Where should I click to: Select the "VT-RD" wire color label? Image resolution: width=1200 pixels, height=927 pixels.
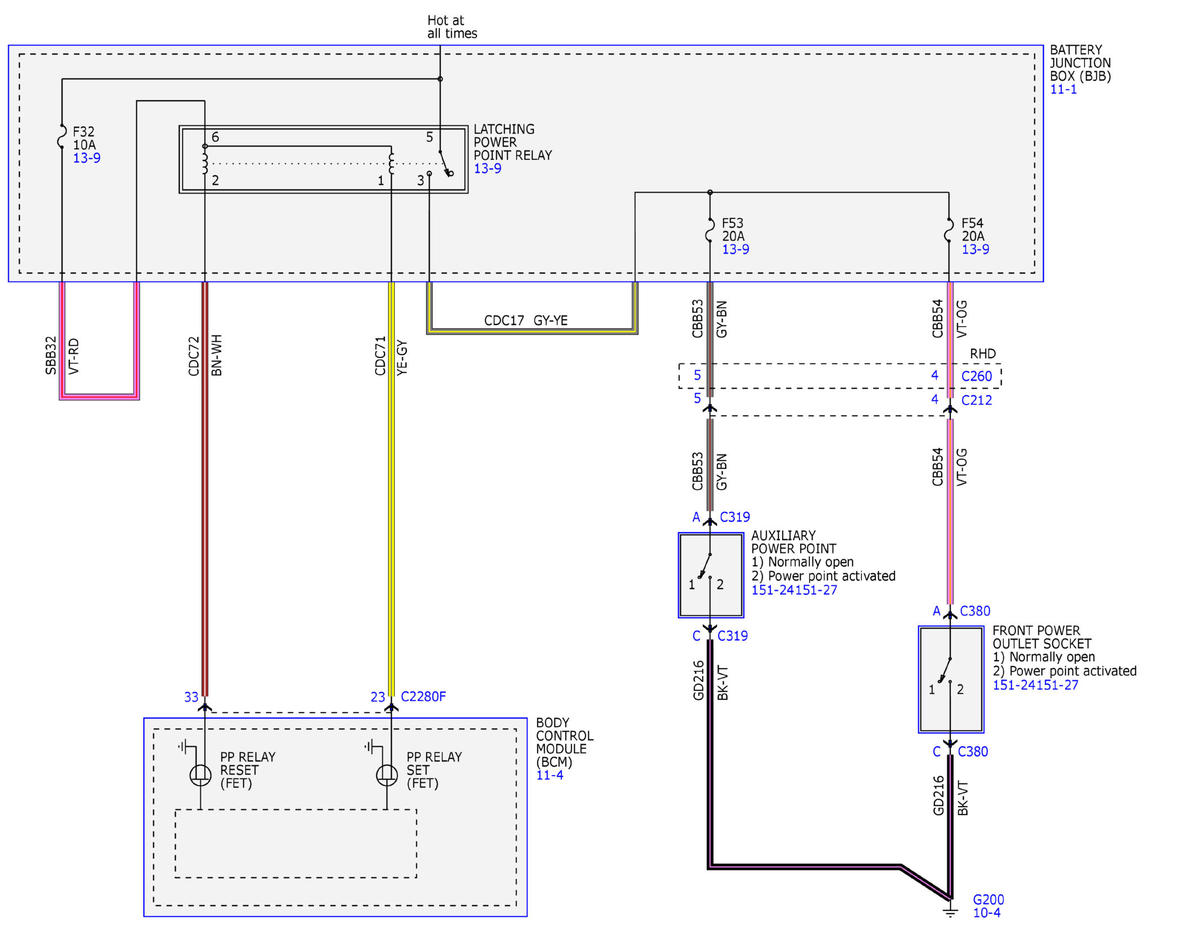pyautogui.click(x=72, y=354)
